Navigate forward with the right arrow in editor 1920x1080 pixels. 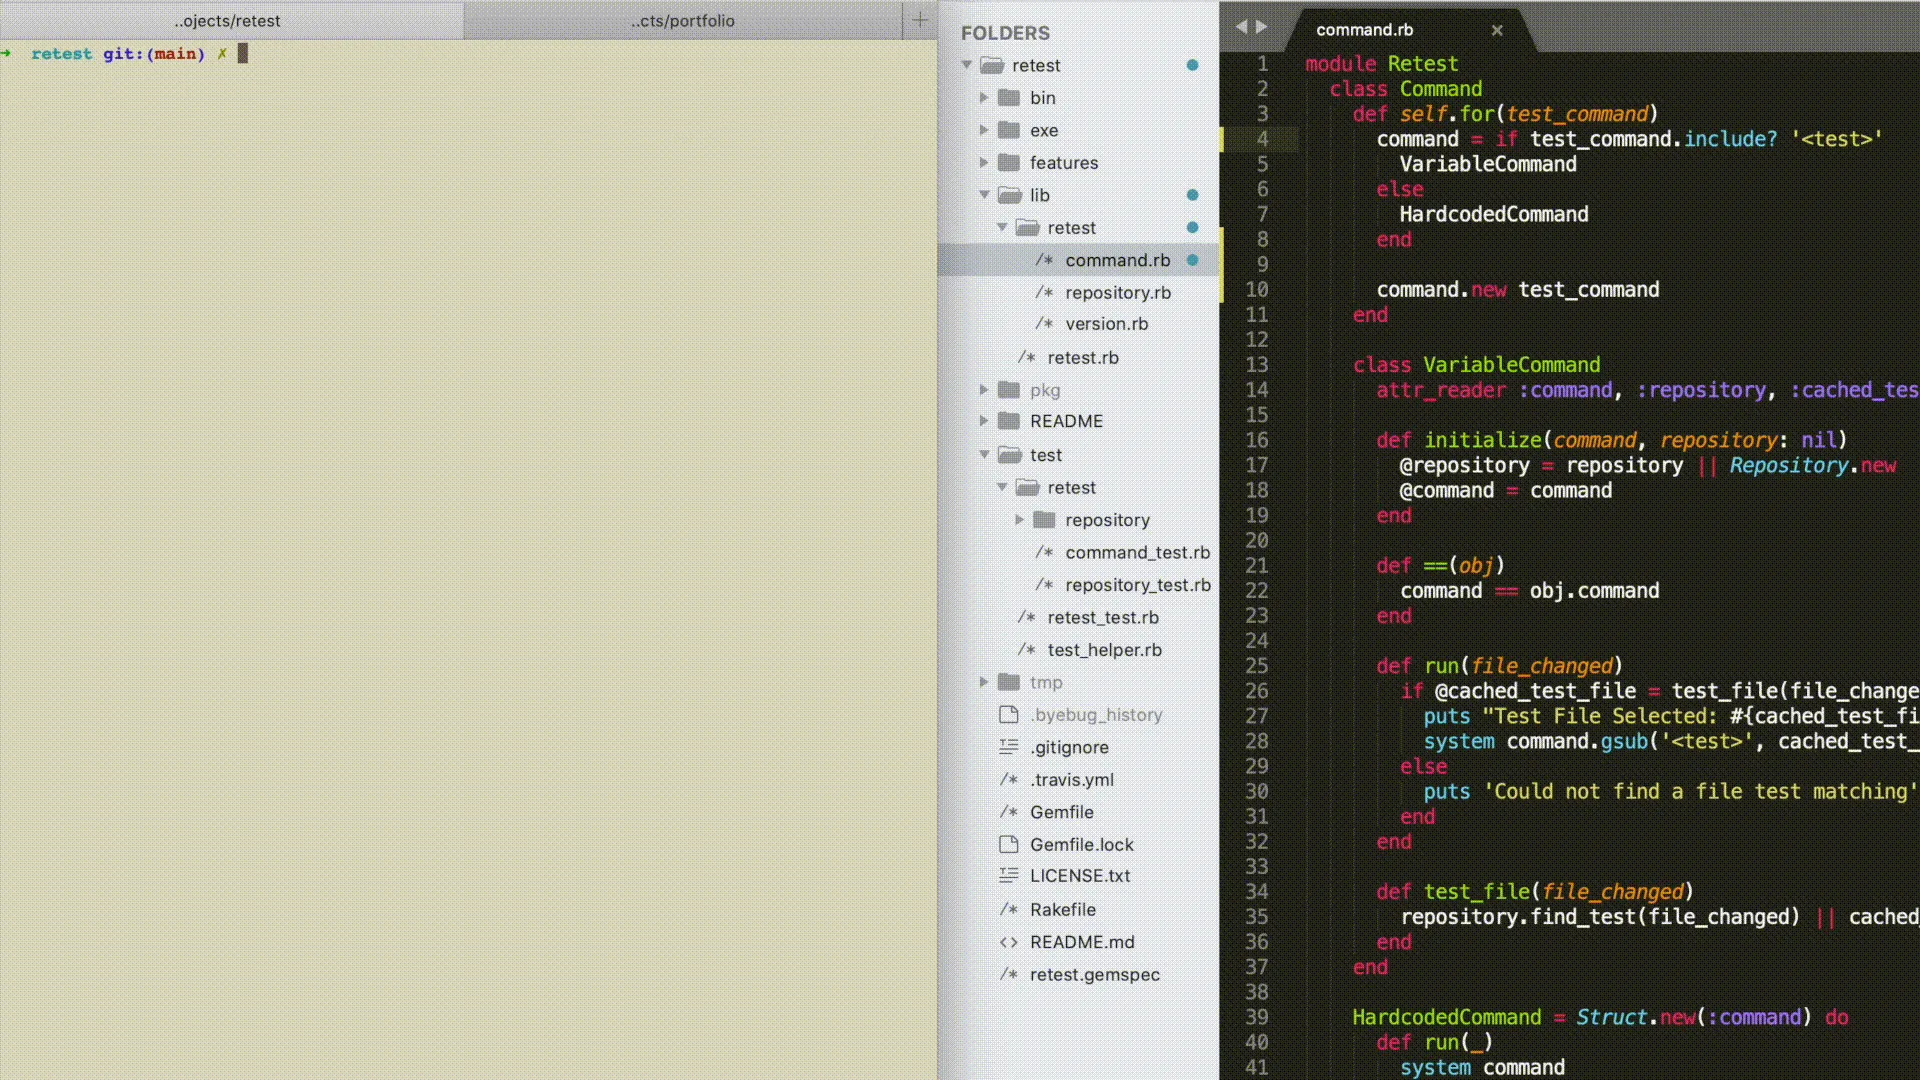click(1262, 27)
